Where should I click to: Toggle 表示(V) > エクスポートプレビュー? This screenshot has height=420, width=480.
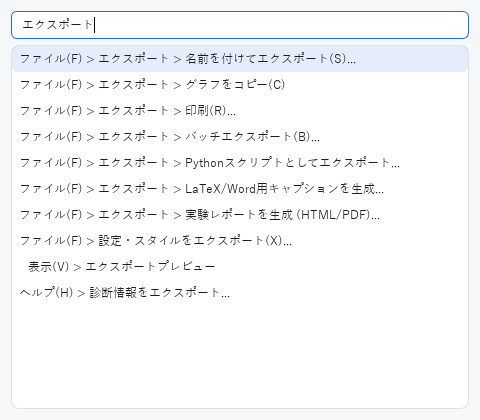click(x=240, y=267)
